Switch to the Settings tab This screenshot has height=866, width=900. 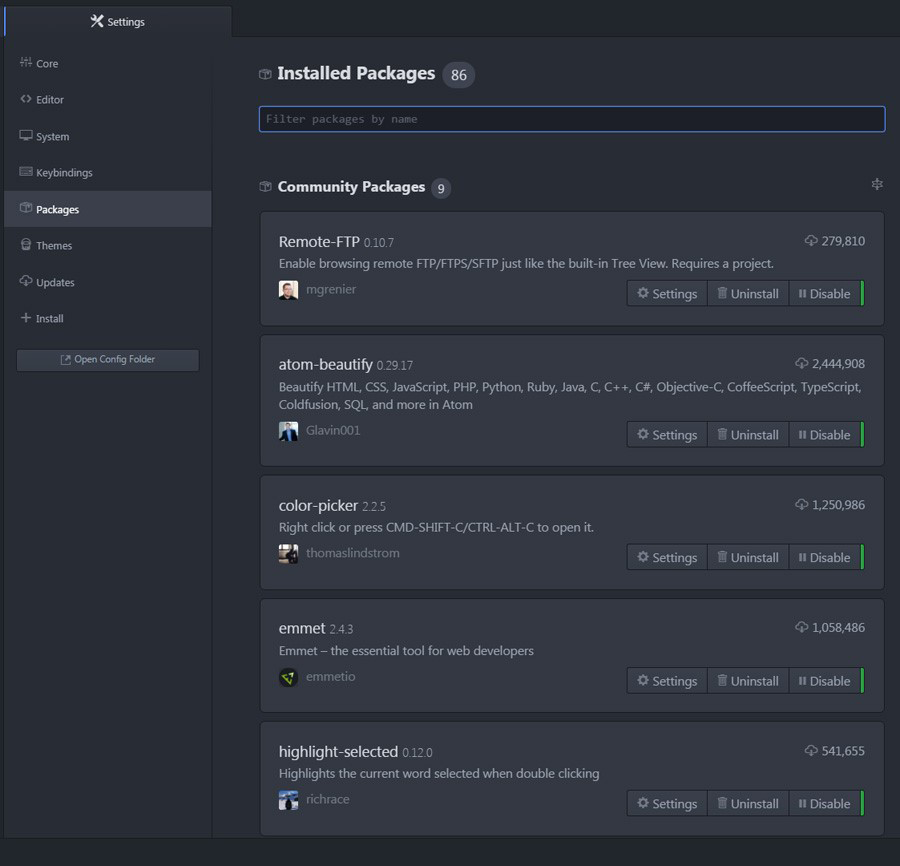tap(118, 22)
